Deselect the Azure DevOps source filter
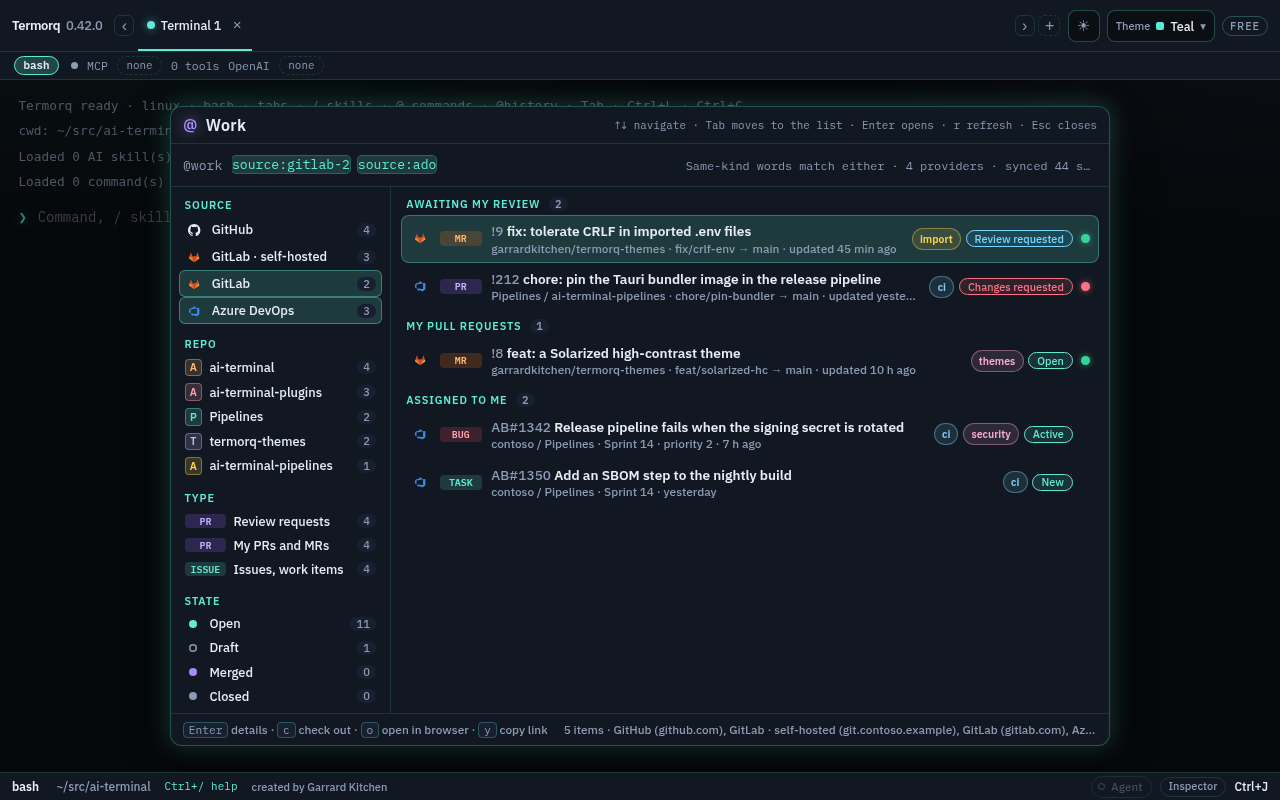The height and width of the screenshot is (800, 1280). click(x=280, y=311)
